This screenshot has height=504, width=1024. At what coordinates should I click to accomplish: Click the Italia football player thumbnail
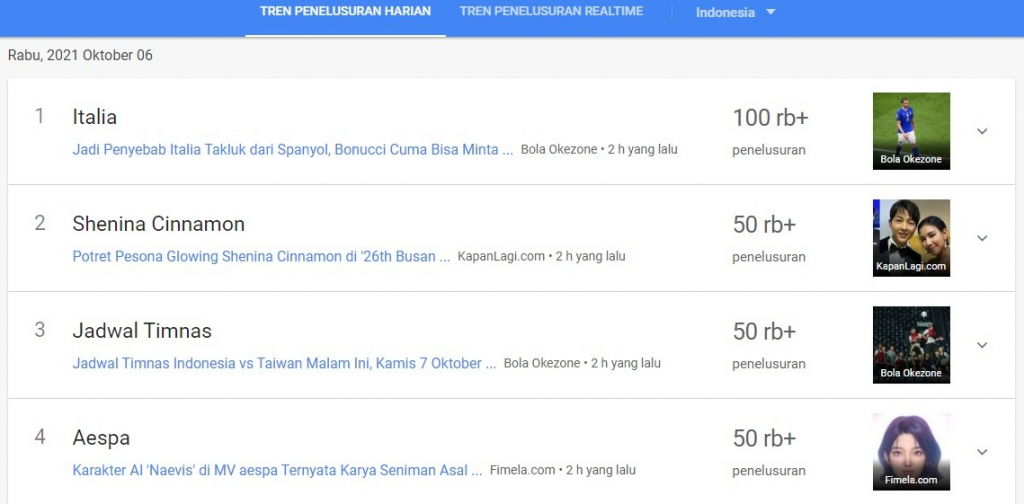tap(911, 131)
